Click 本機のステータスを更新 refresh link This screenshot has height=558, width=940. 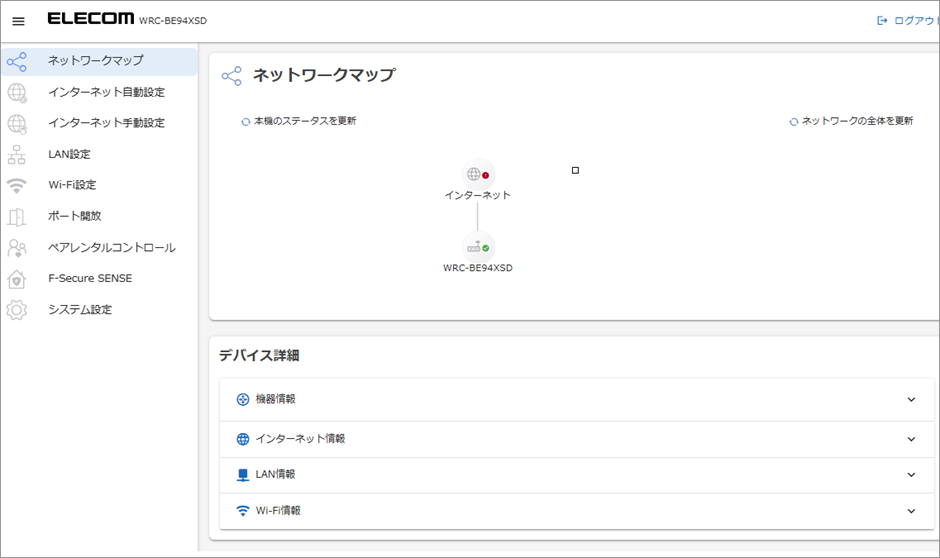click(x=299, y=121)
